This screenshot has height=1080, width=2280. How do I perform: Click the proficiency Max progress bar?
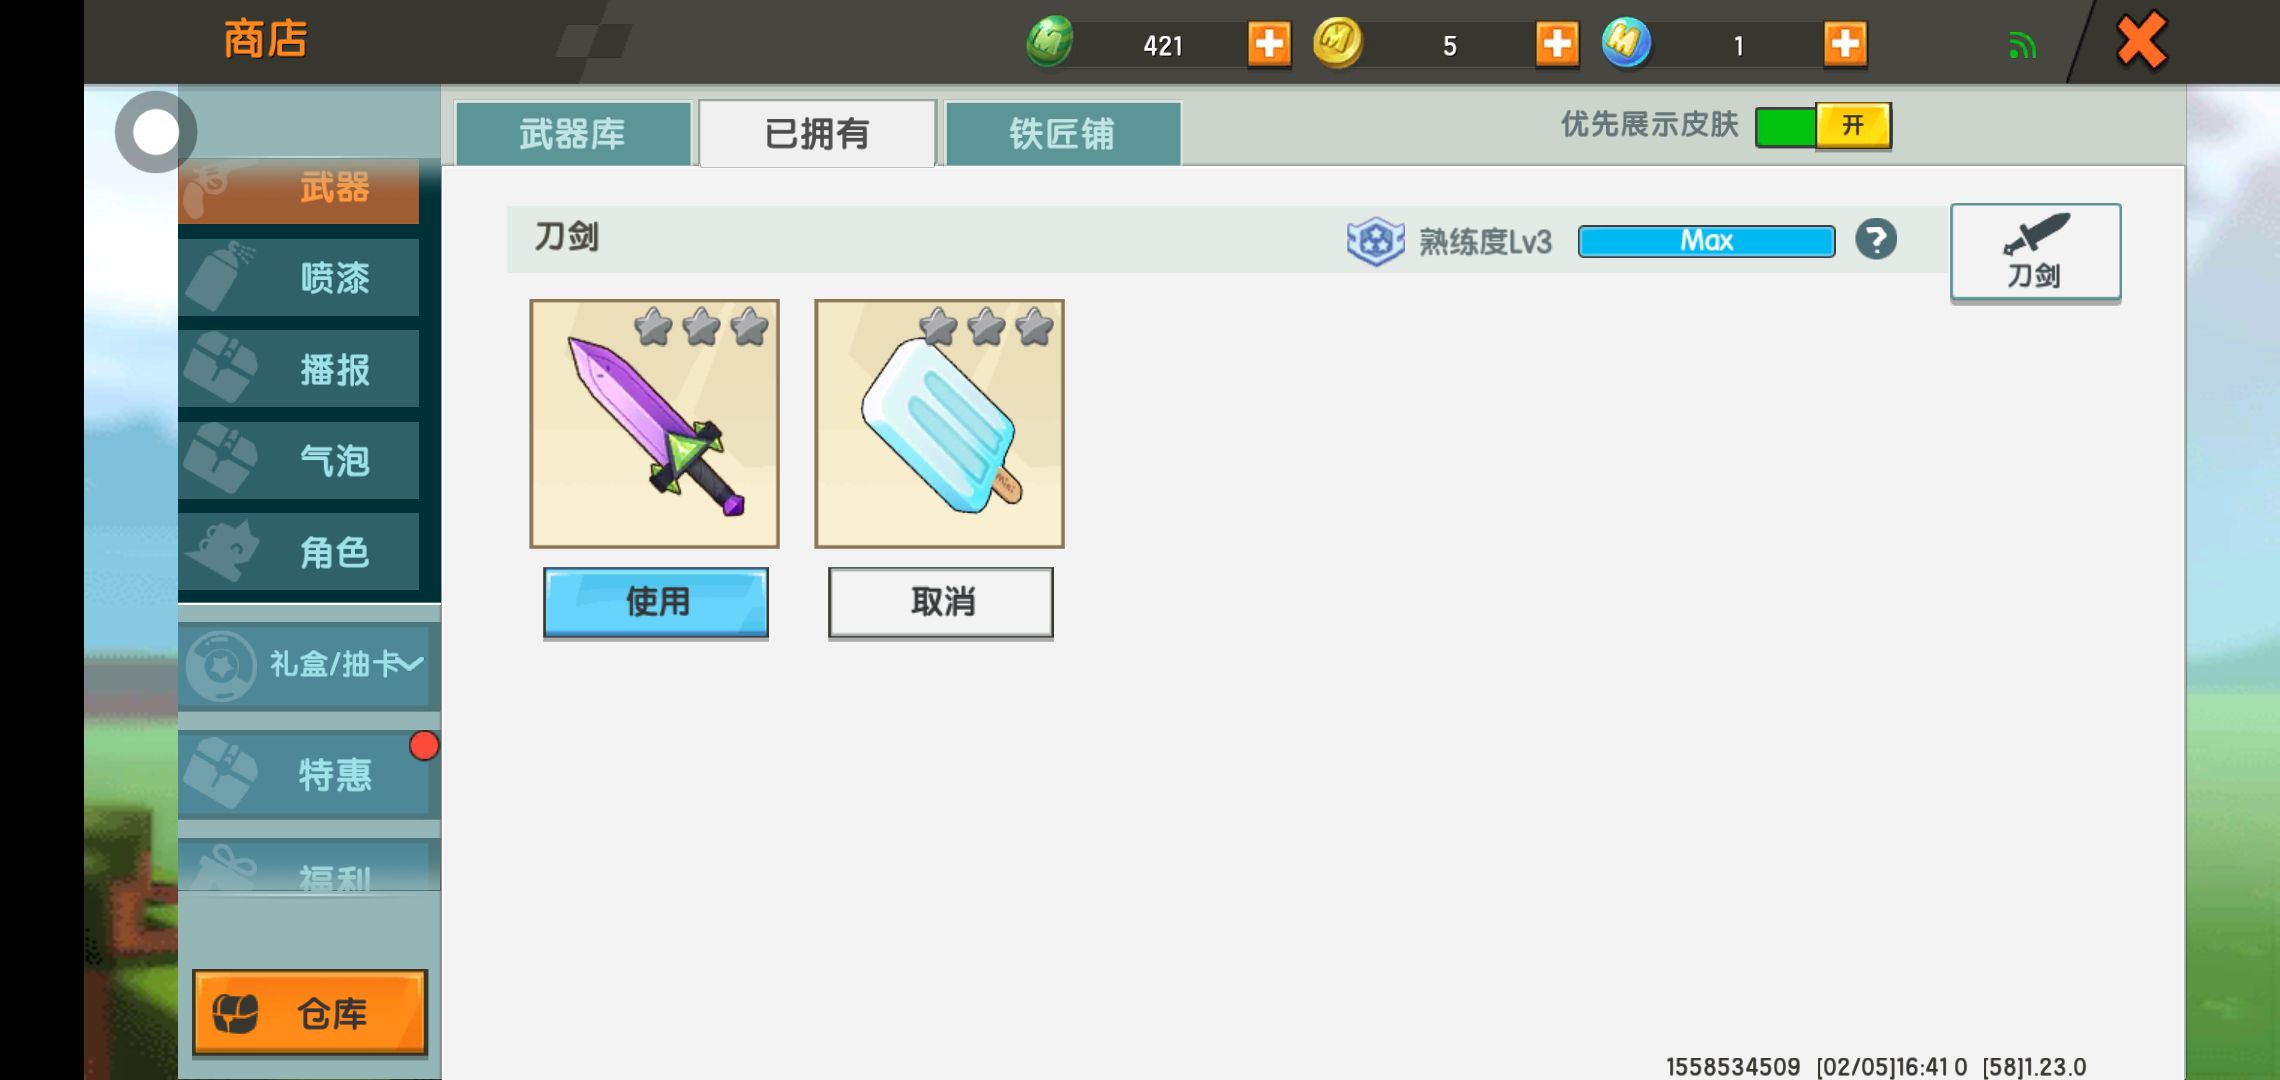[x=1706, y=241]
